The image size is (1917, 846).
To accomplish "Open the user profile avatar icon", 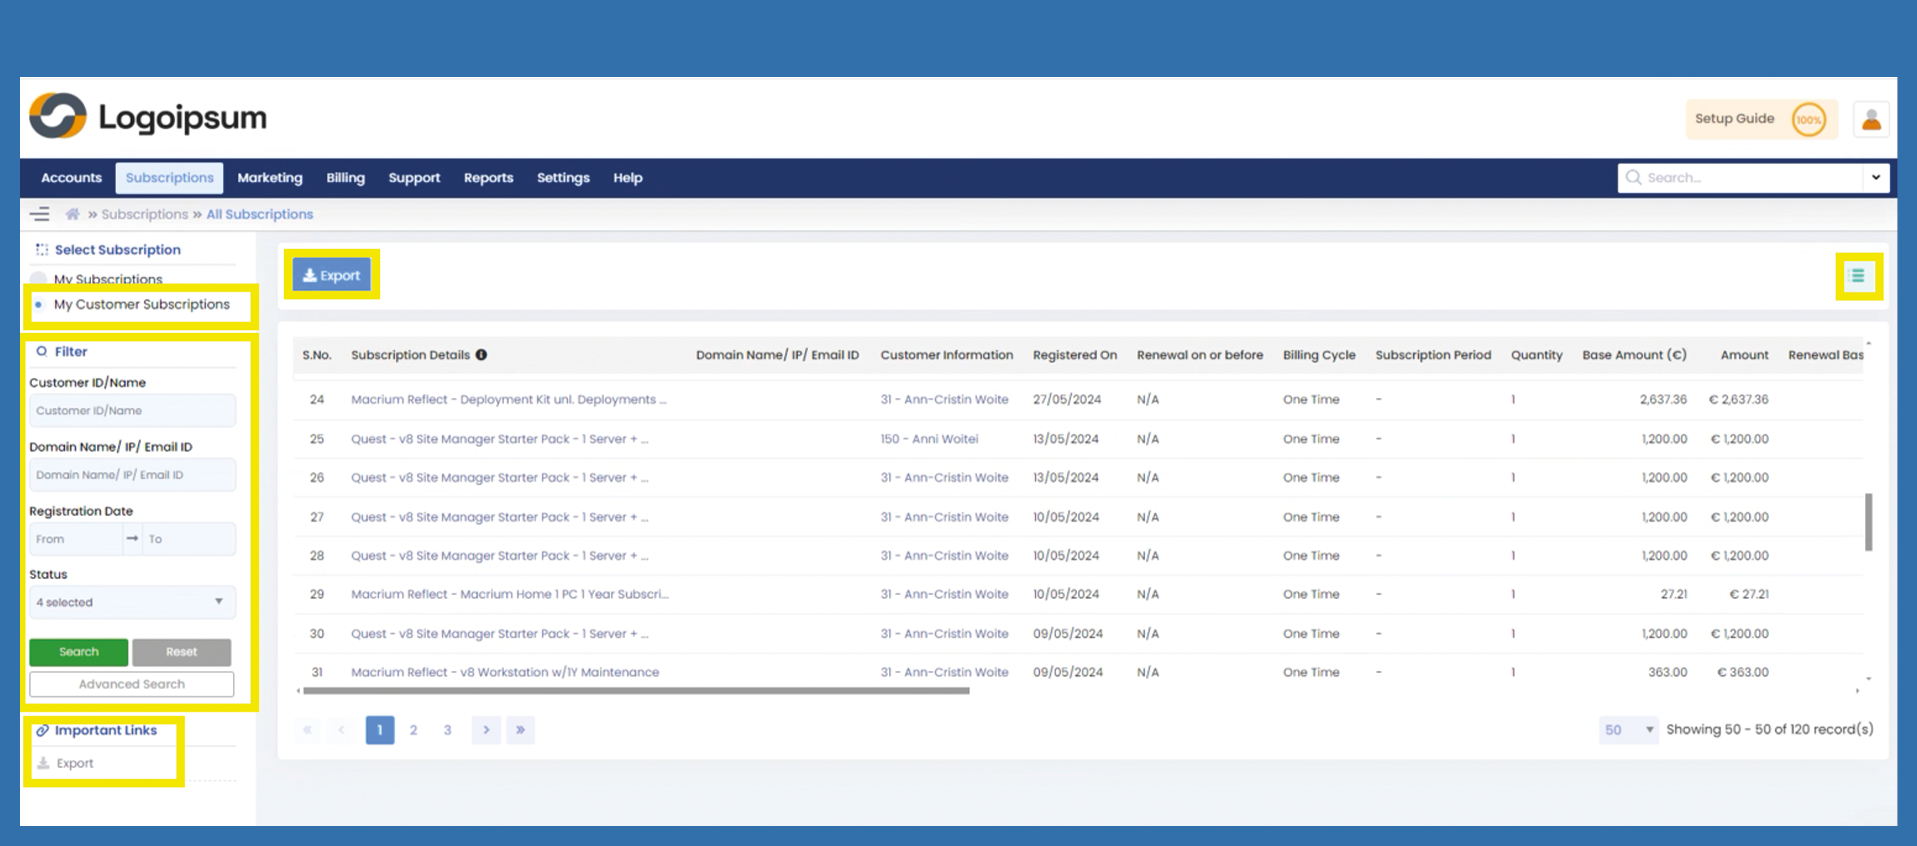I will 1870,120.
